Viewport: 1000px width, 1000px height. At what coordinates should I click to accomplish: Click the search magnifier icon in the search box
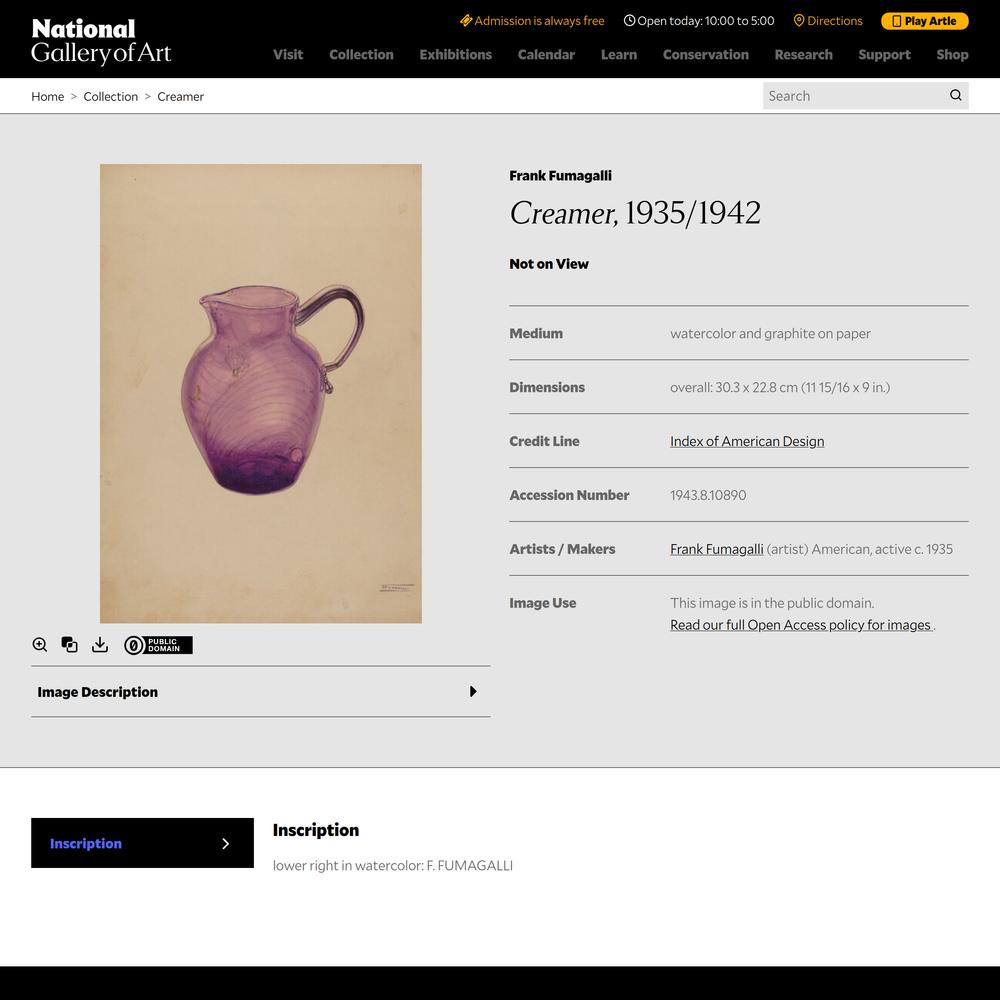pos(955,95)
